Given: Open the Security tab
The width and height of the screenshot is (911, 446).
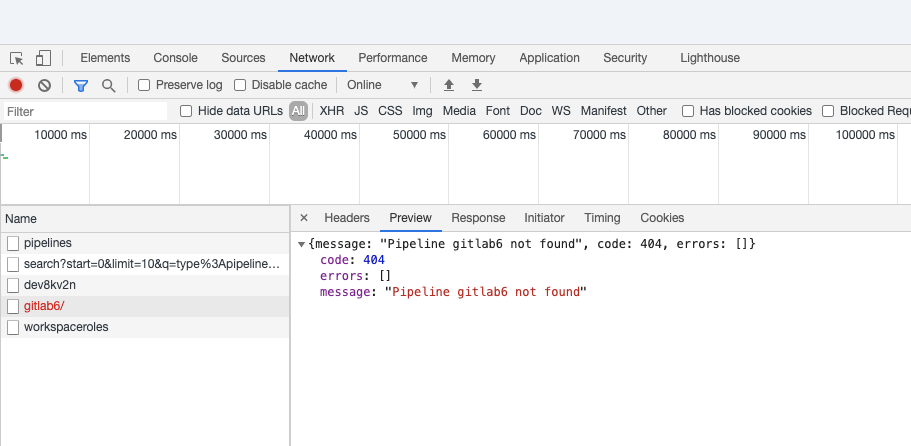Looking at the screenshot, I should [x=625, y=58].
